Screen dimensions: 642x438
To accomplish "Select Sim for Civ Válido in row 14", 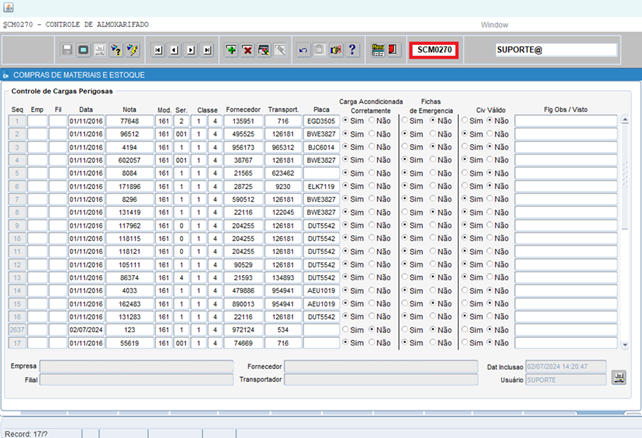I will click(x=465, y=290).
